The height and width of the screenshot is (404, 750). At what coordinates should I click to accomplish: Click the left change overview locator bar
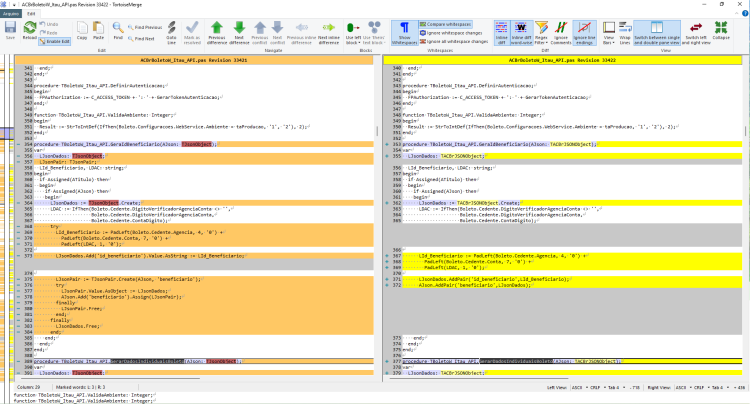[7, 218]
